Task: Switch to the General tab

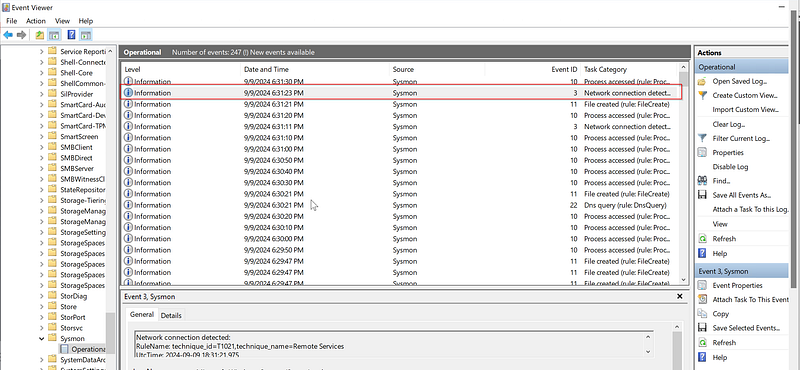Action: click(x=142, y=314)
